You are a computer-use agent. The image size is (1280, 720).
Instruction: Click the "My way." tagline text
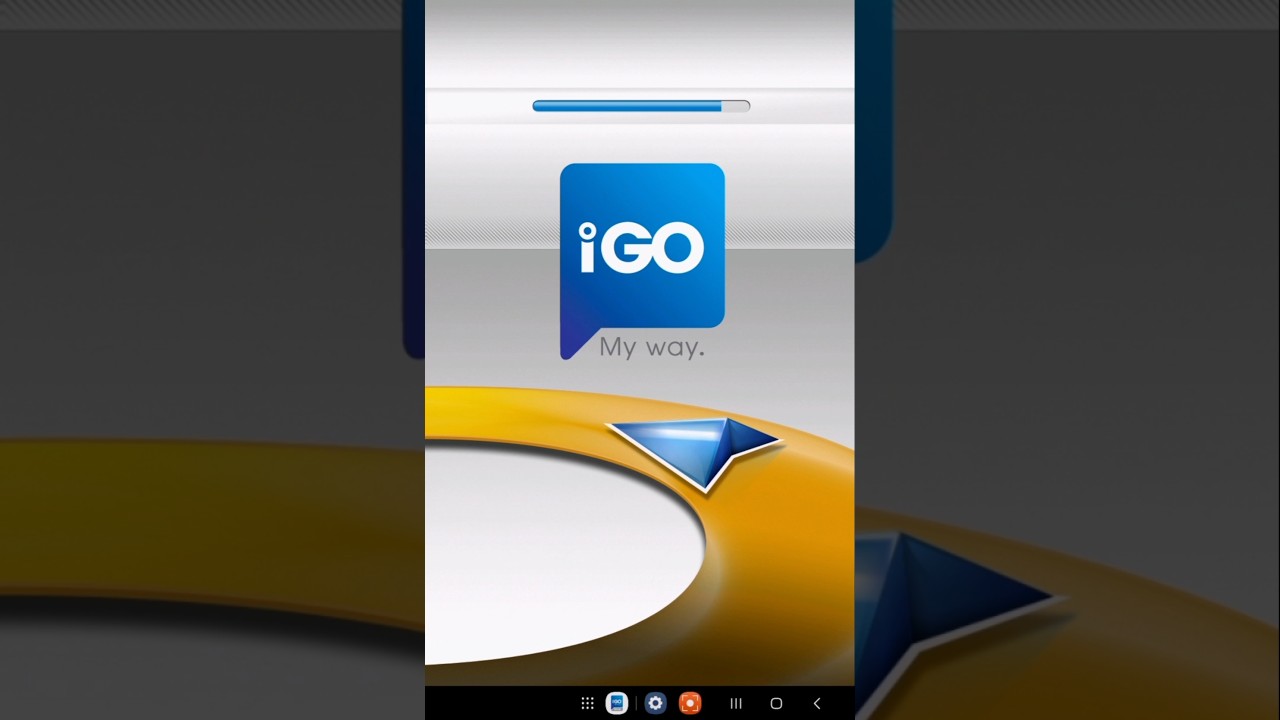[x=652, y=348]
